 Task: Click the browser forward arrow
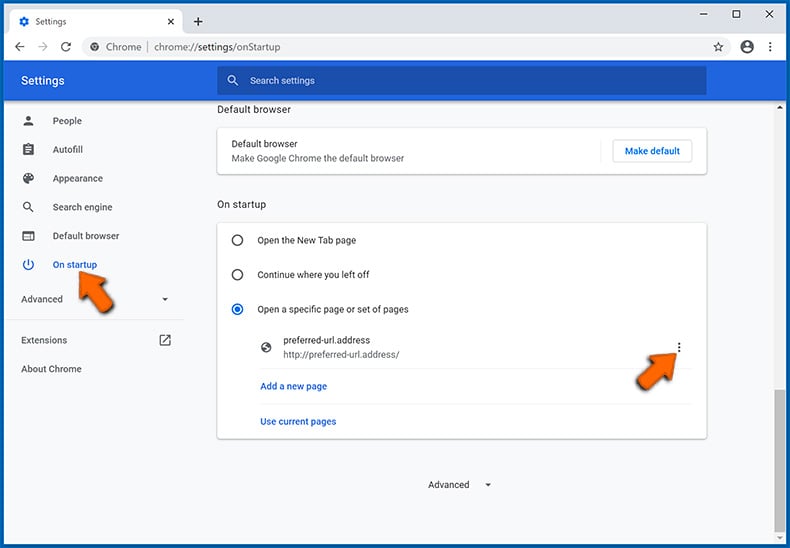pyautogui.click(x=43, y=47)
